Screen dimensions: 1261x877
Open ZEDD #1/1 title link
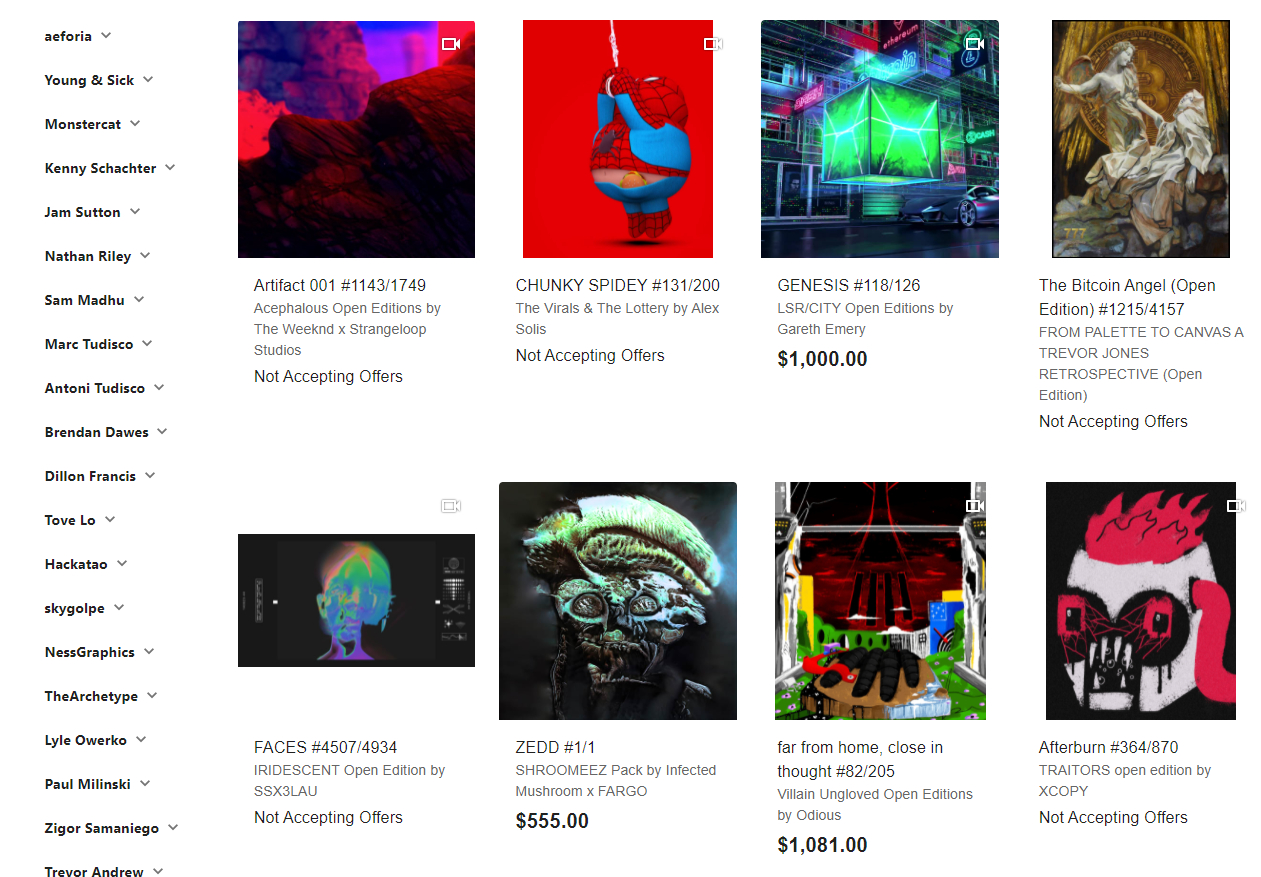click(x=555, y=747)
